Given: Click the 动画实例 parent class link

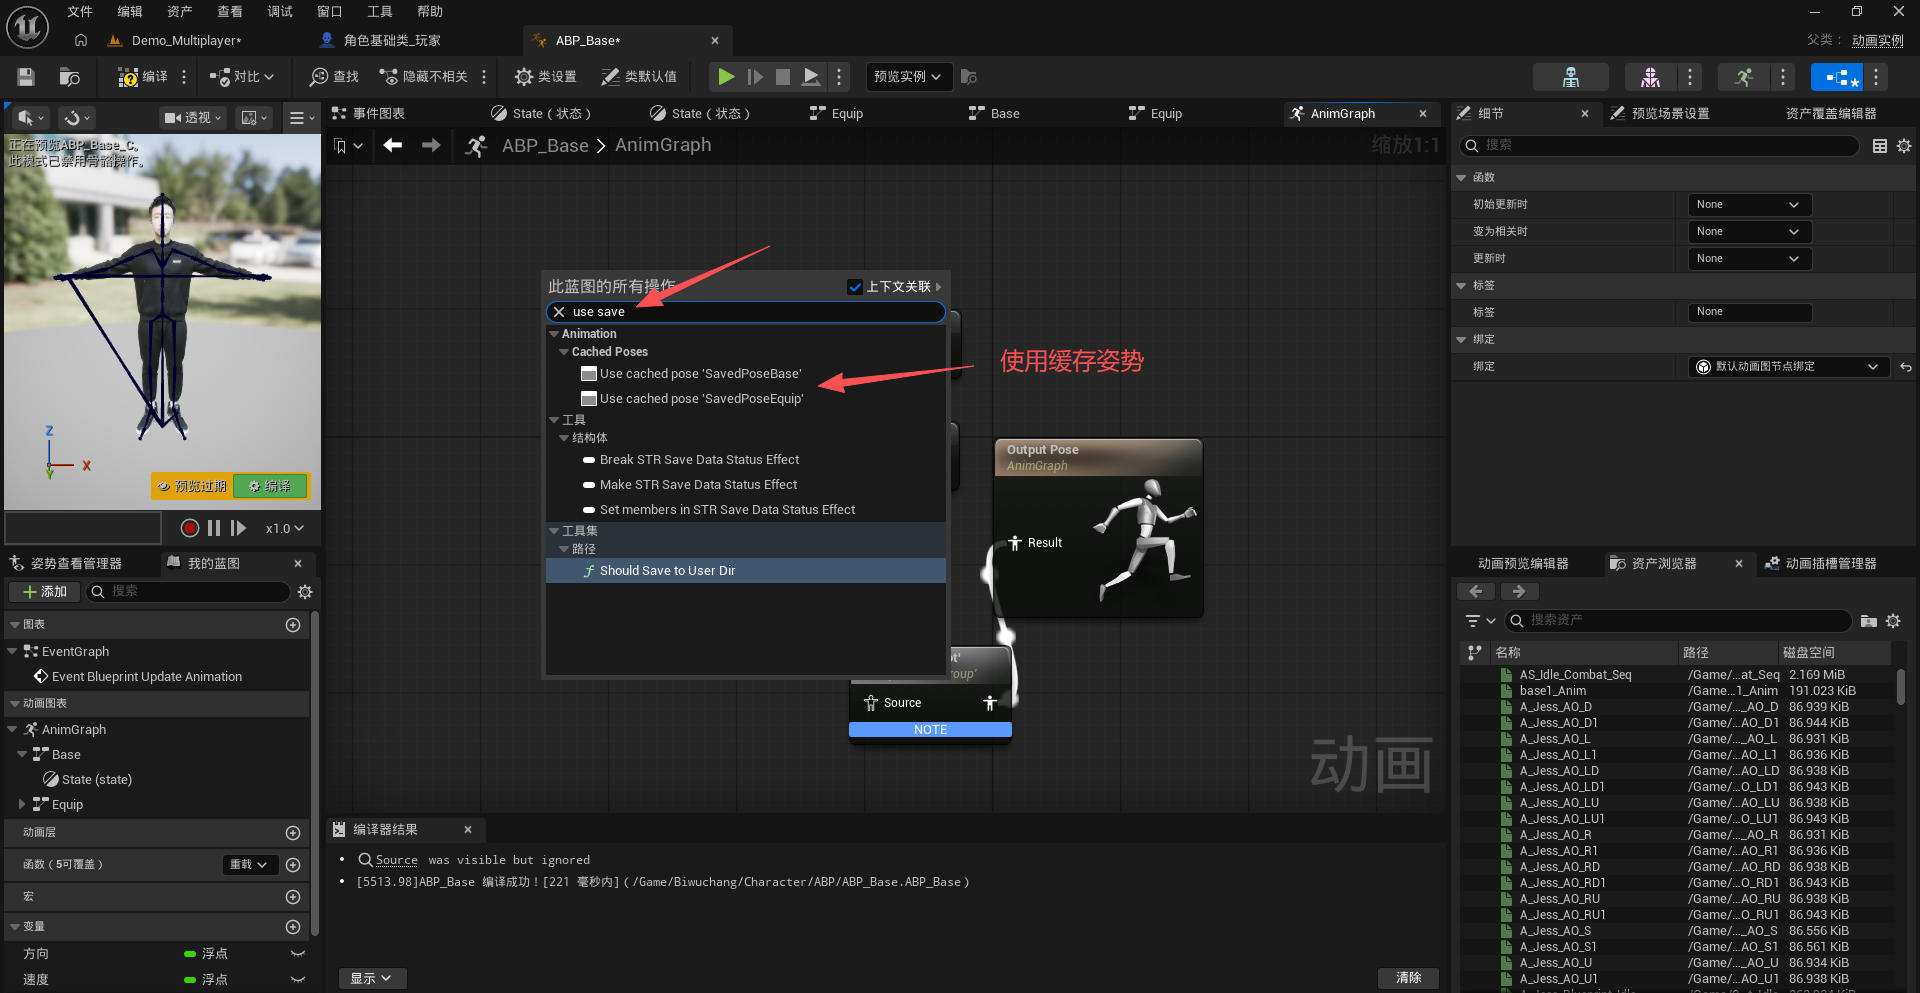Looking at the screenshot, I should click(1877, 41).
